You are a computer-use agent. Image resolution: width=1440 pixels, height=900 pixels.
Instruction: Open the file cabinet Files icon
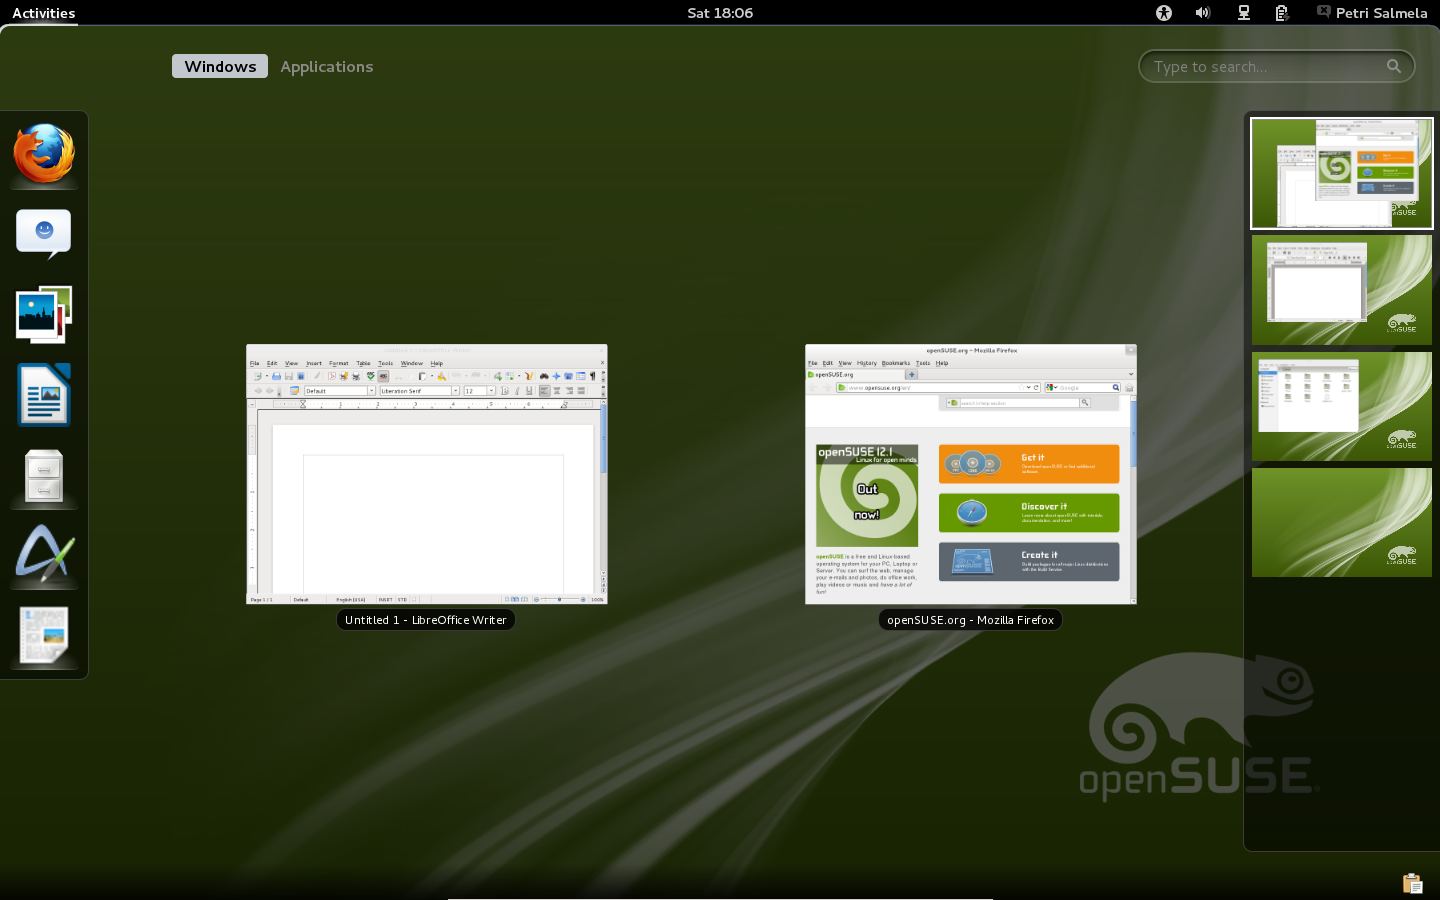(44, 475)
